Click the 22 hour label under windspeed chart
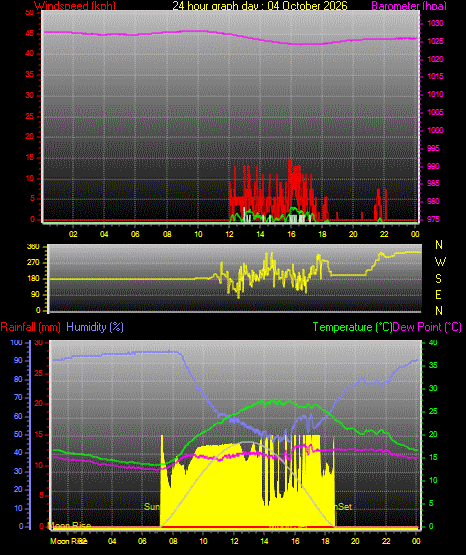The height and width of the screenshot is (555, 466). coord(384,234)
